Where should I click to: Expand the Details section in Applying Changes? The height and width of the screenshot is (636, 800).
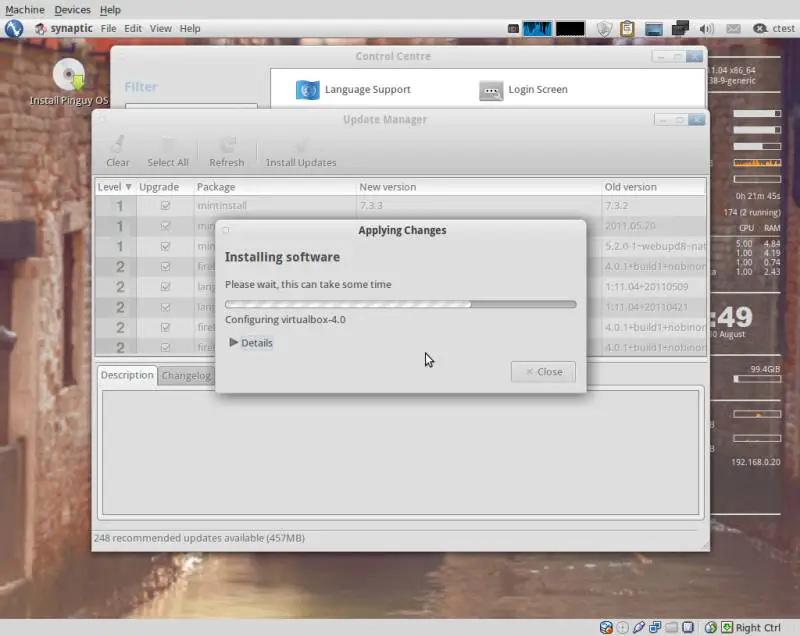251,343
